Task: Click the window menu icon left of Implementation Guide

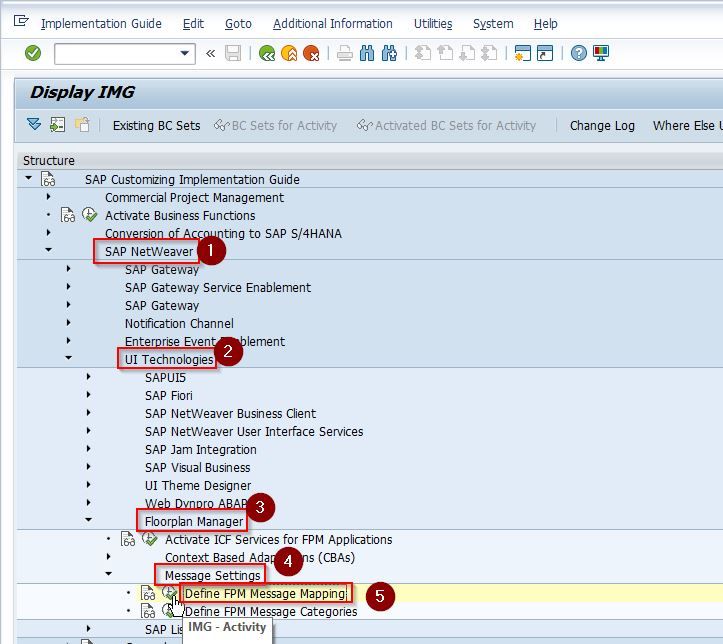Action: (21, 21)
